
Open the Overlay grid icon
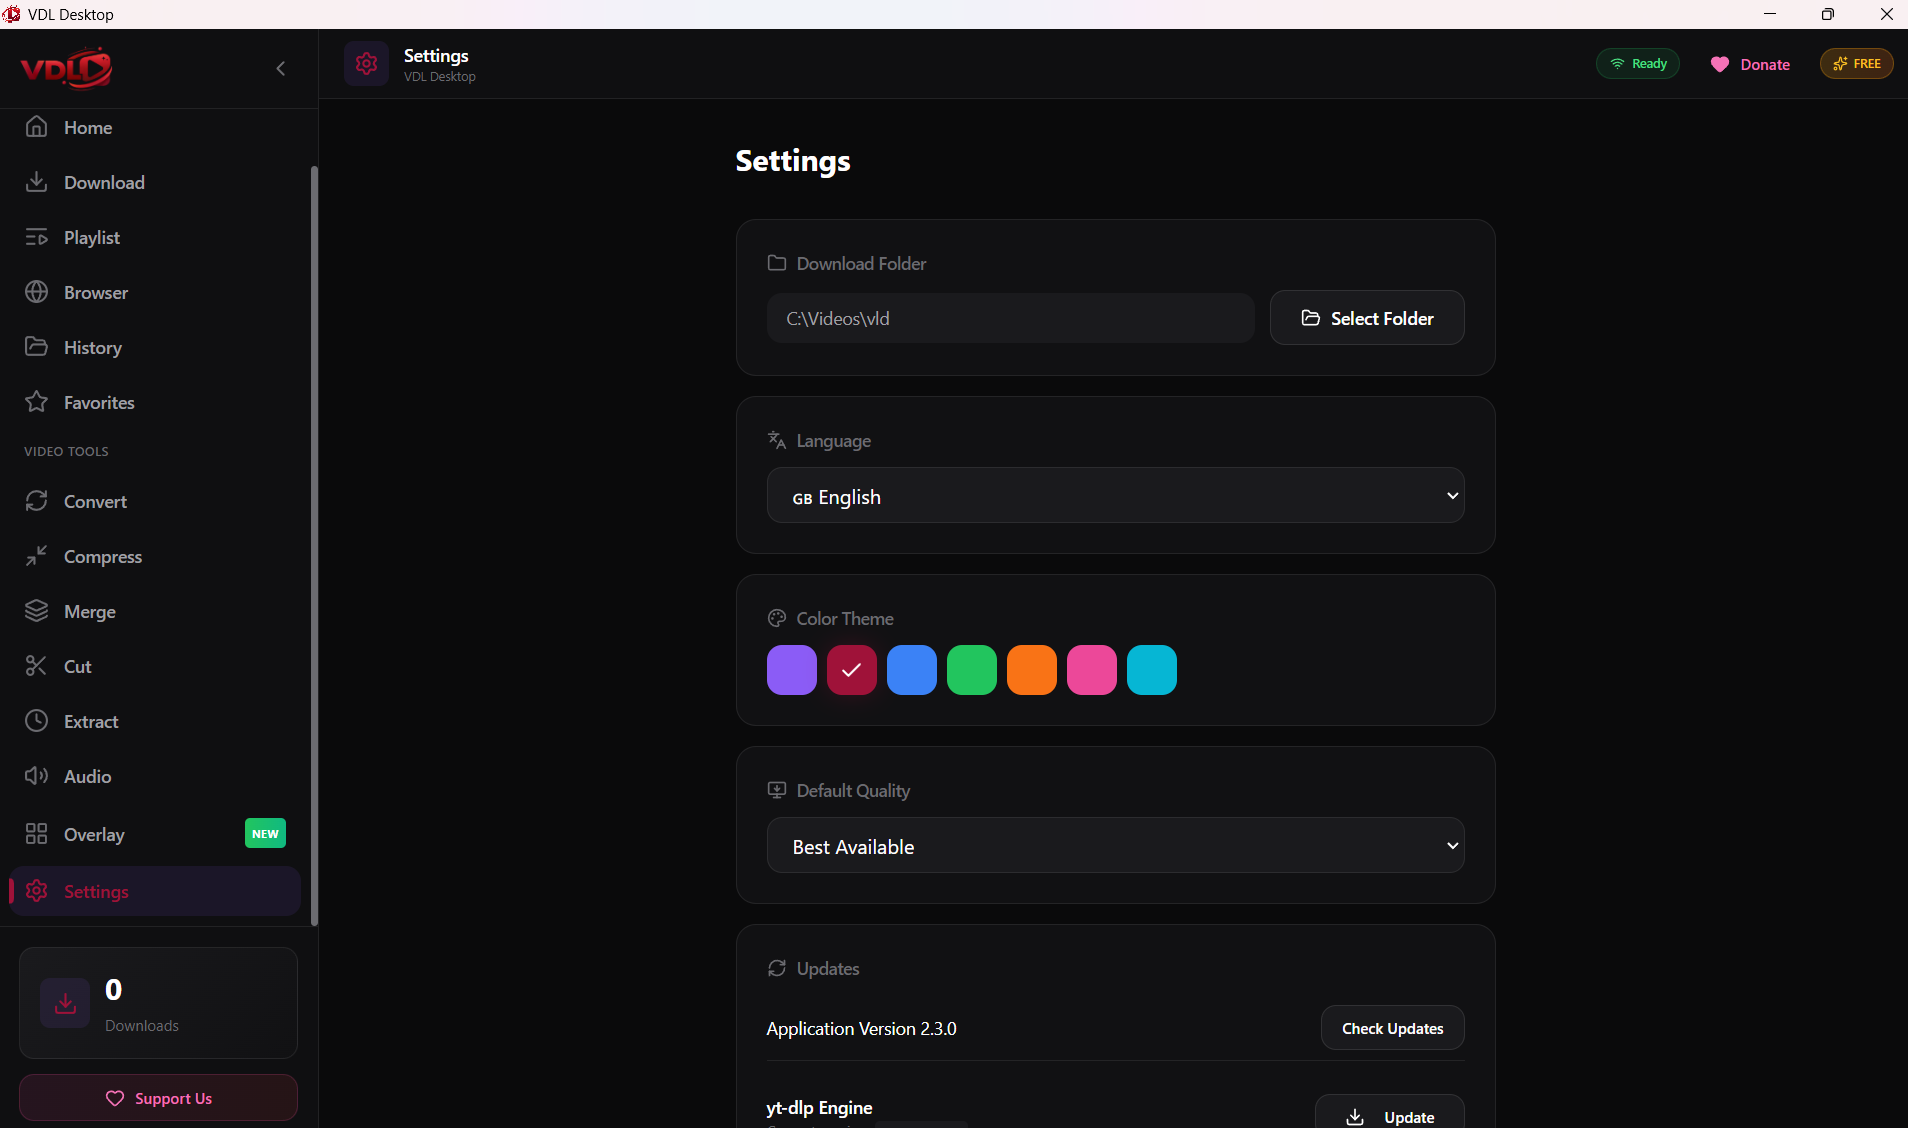pos(37,834)
